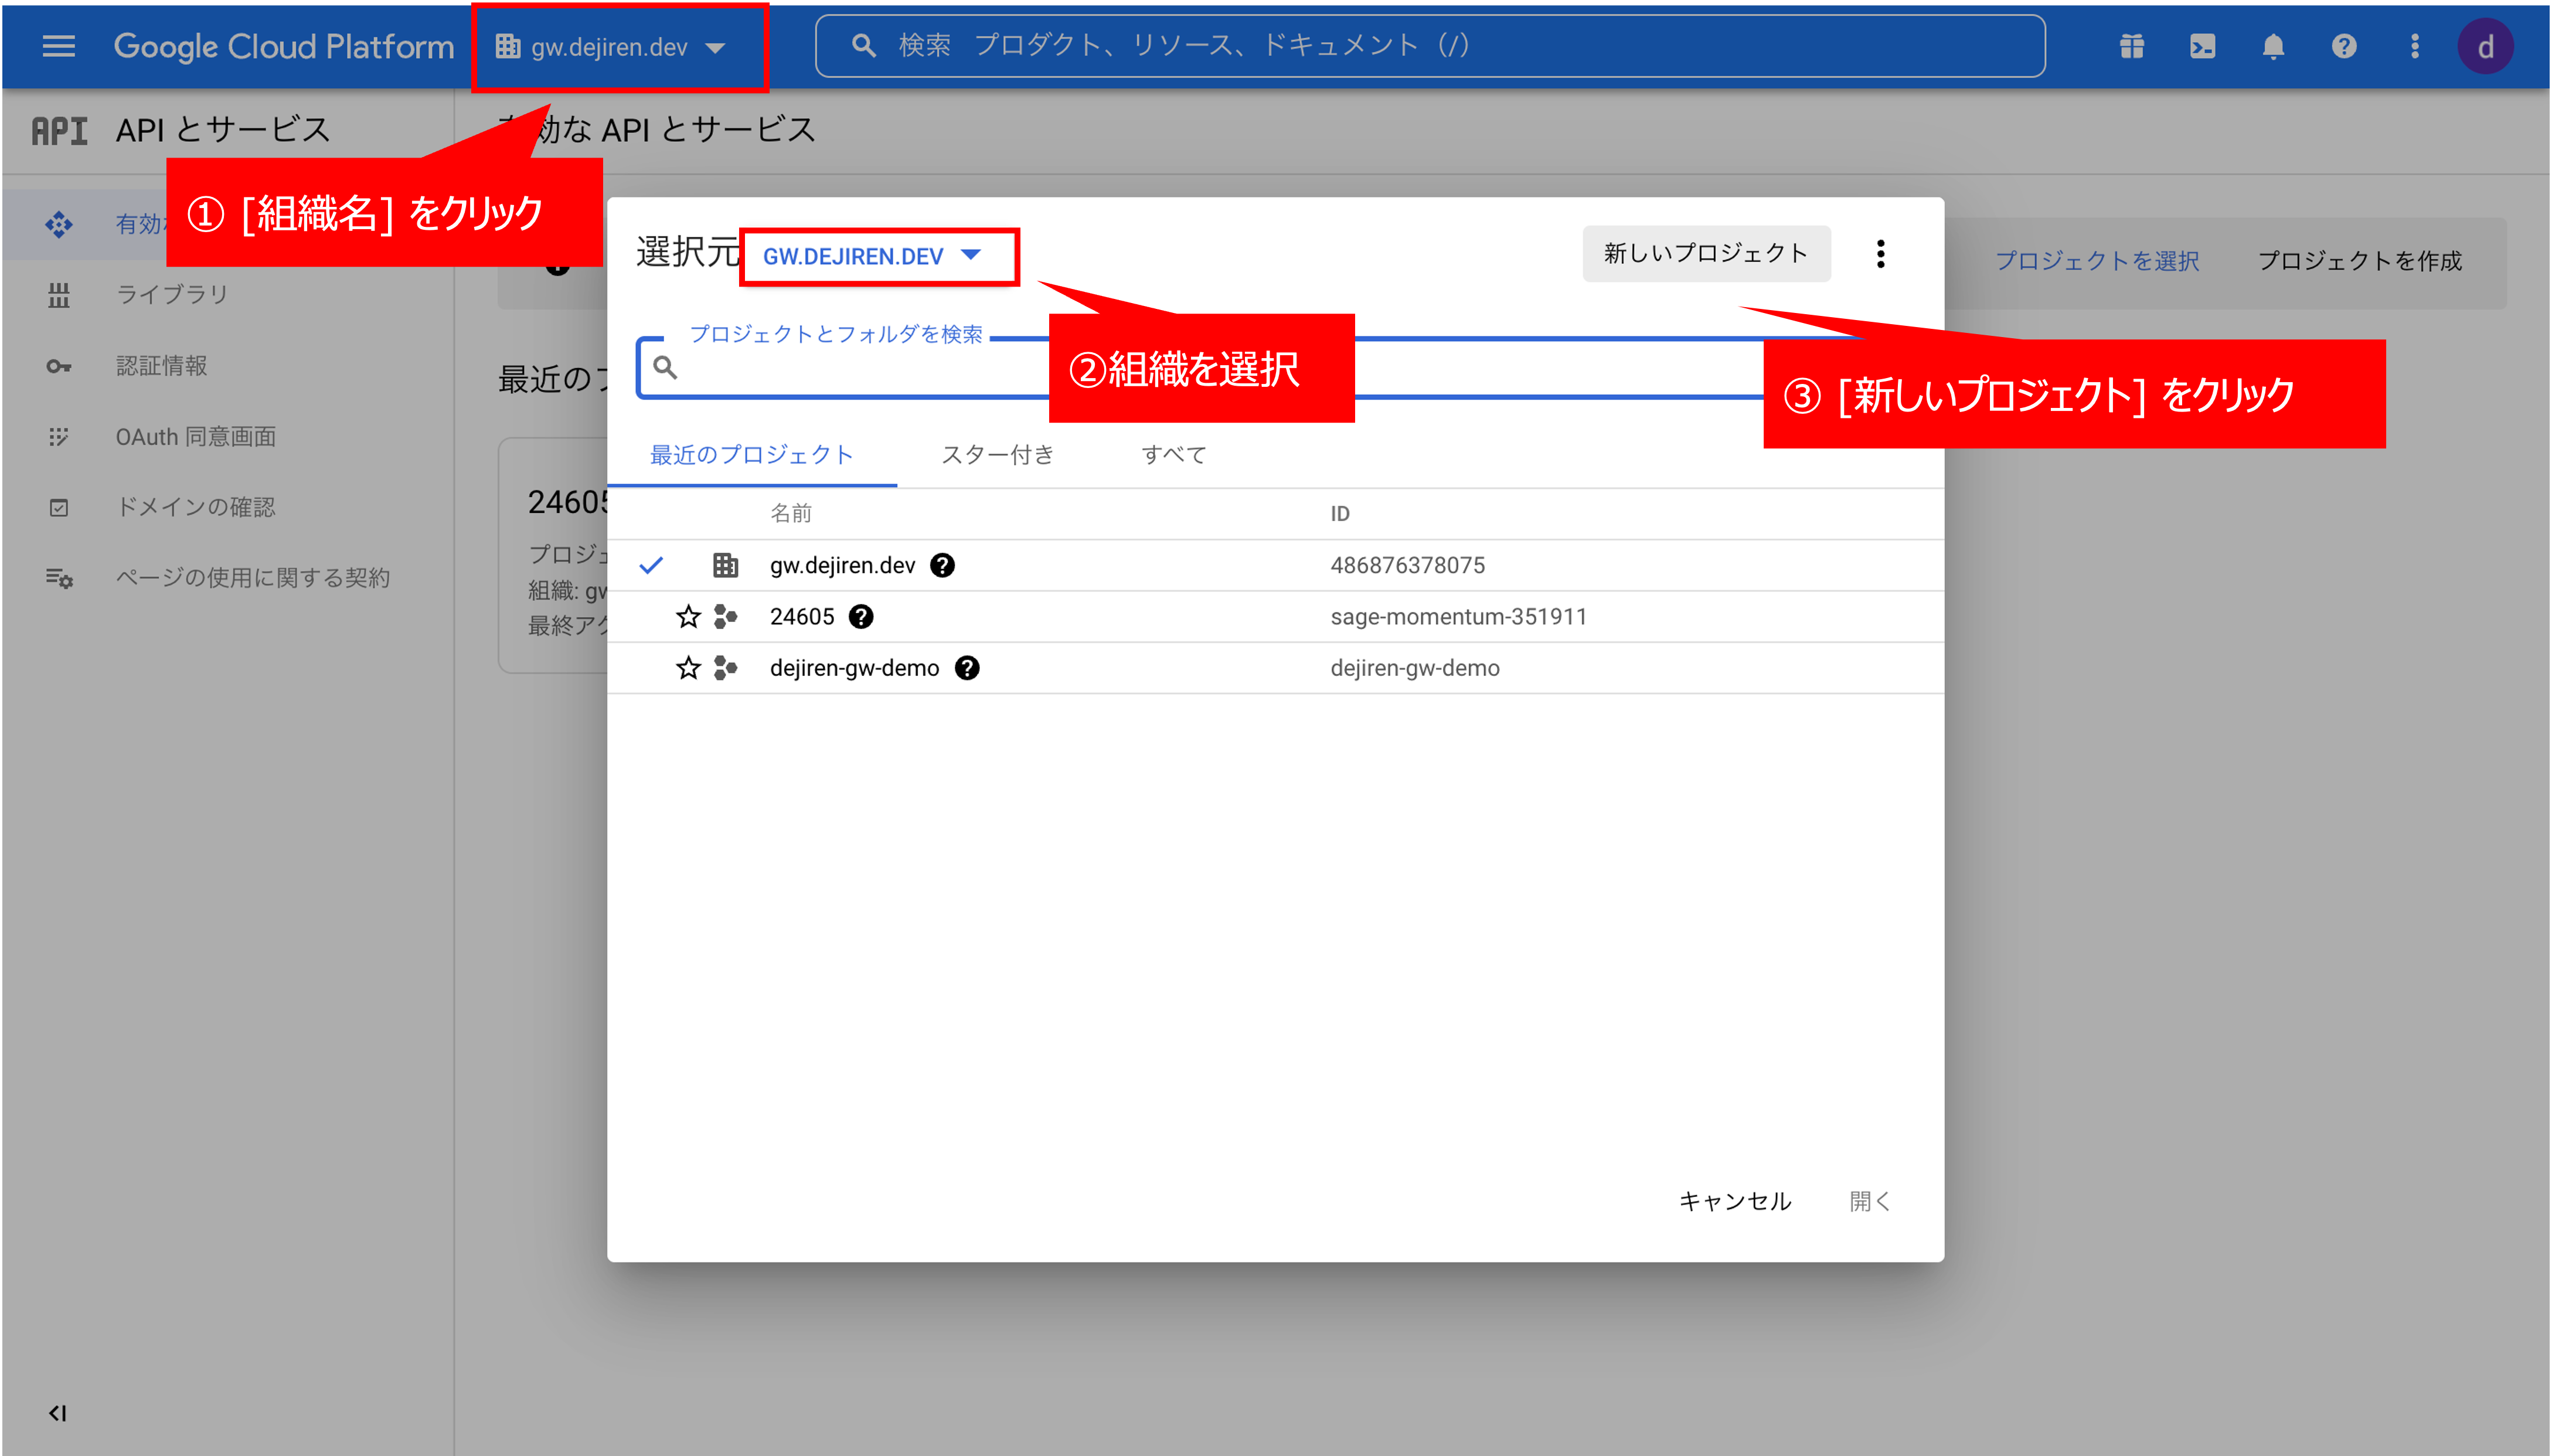Click the project icon in dejiren-gw-demo row
Viewport: 2552px width, 1456px height.
pos(726,668)
